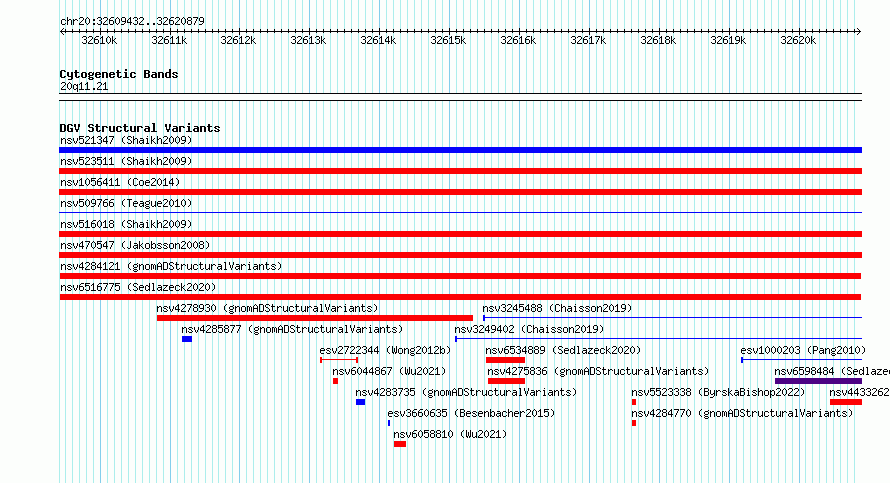890x483 pixels.
Task: Open the nsv5523338 (ByrskaBishop2022) label
Action: [718, 392]
